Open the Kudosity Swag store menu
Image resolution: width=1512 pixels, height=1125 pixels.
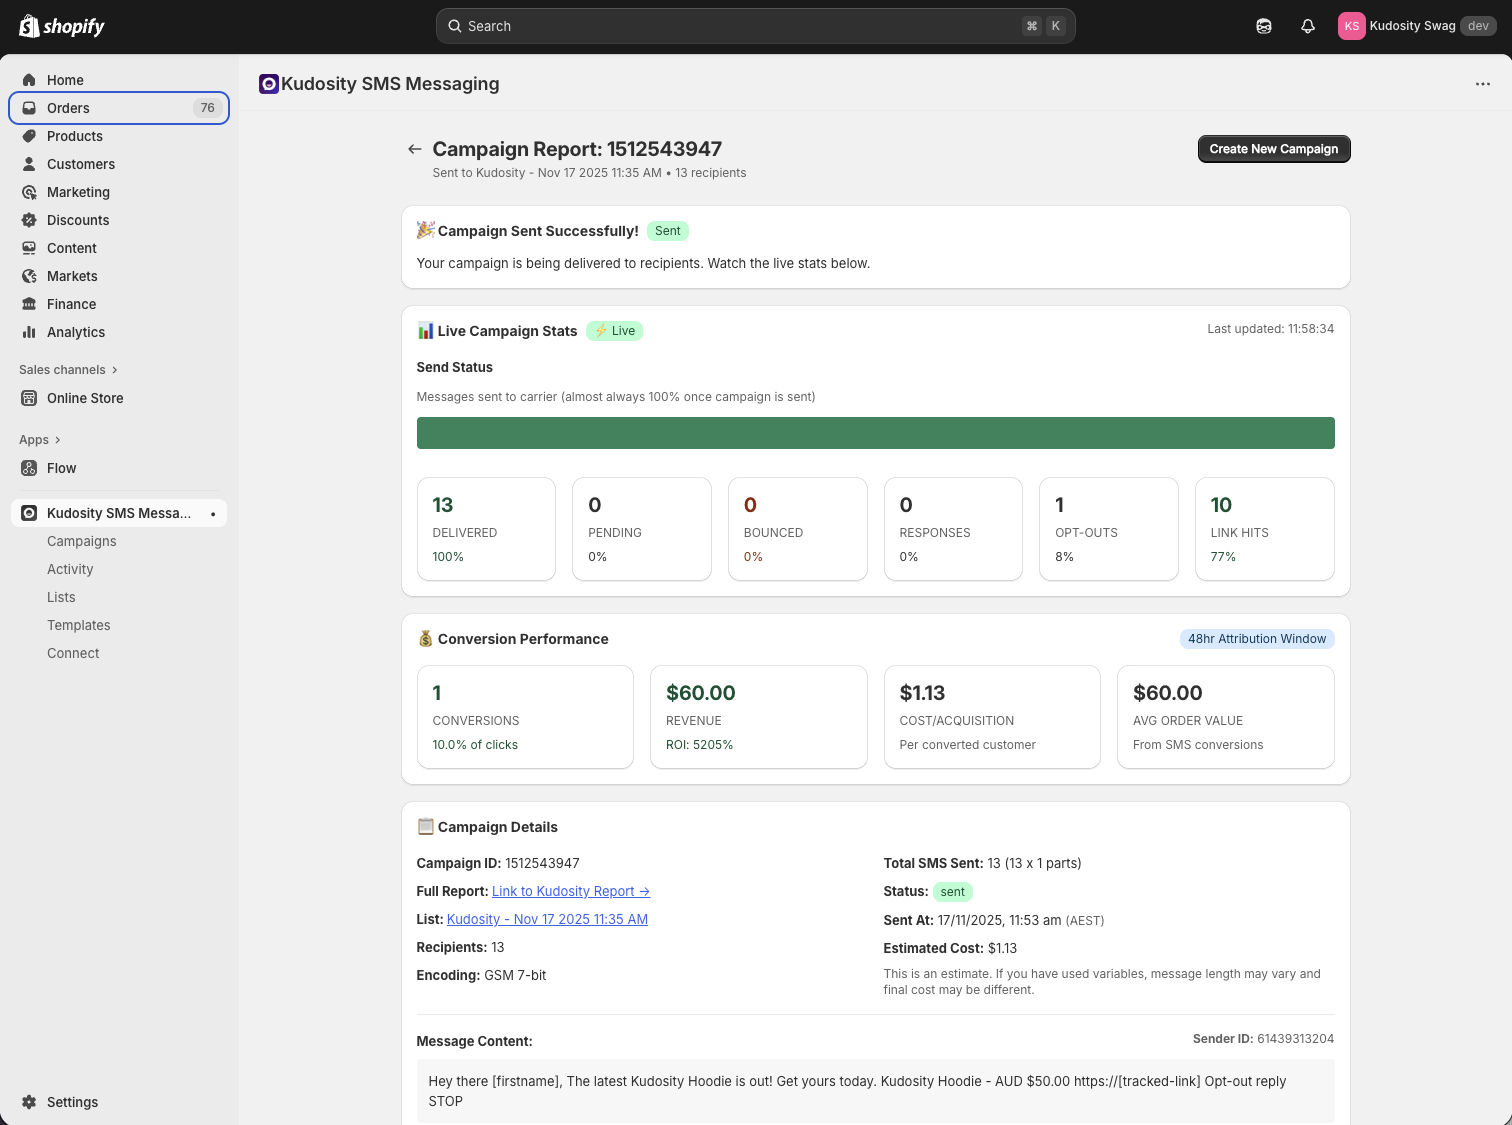[1417, 26]
